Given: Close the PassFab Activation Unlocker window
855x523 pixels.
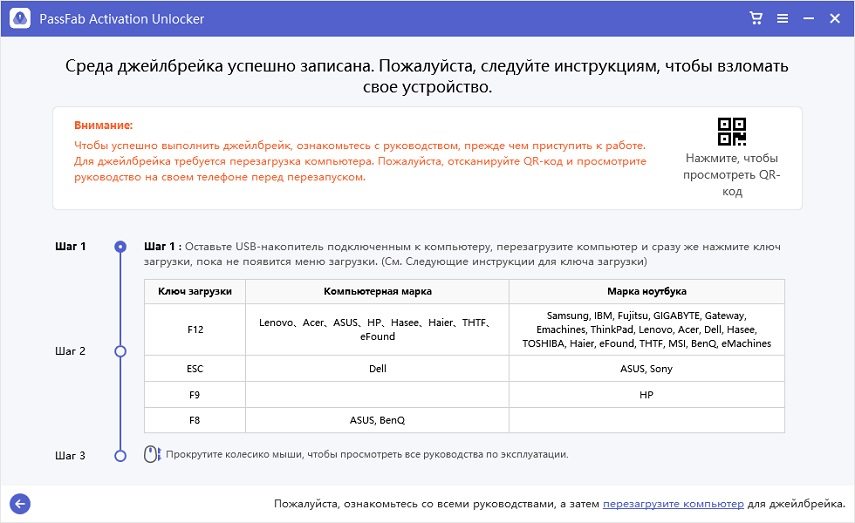Looking at the screenshot, I should pos(835,19).
